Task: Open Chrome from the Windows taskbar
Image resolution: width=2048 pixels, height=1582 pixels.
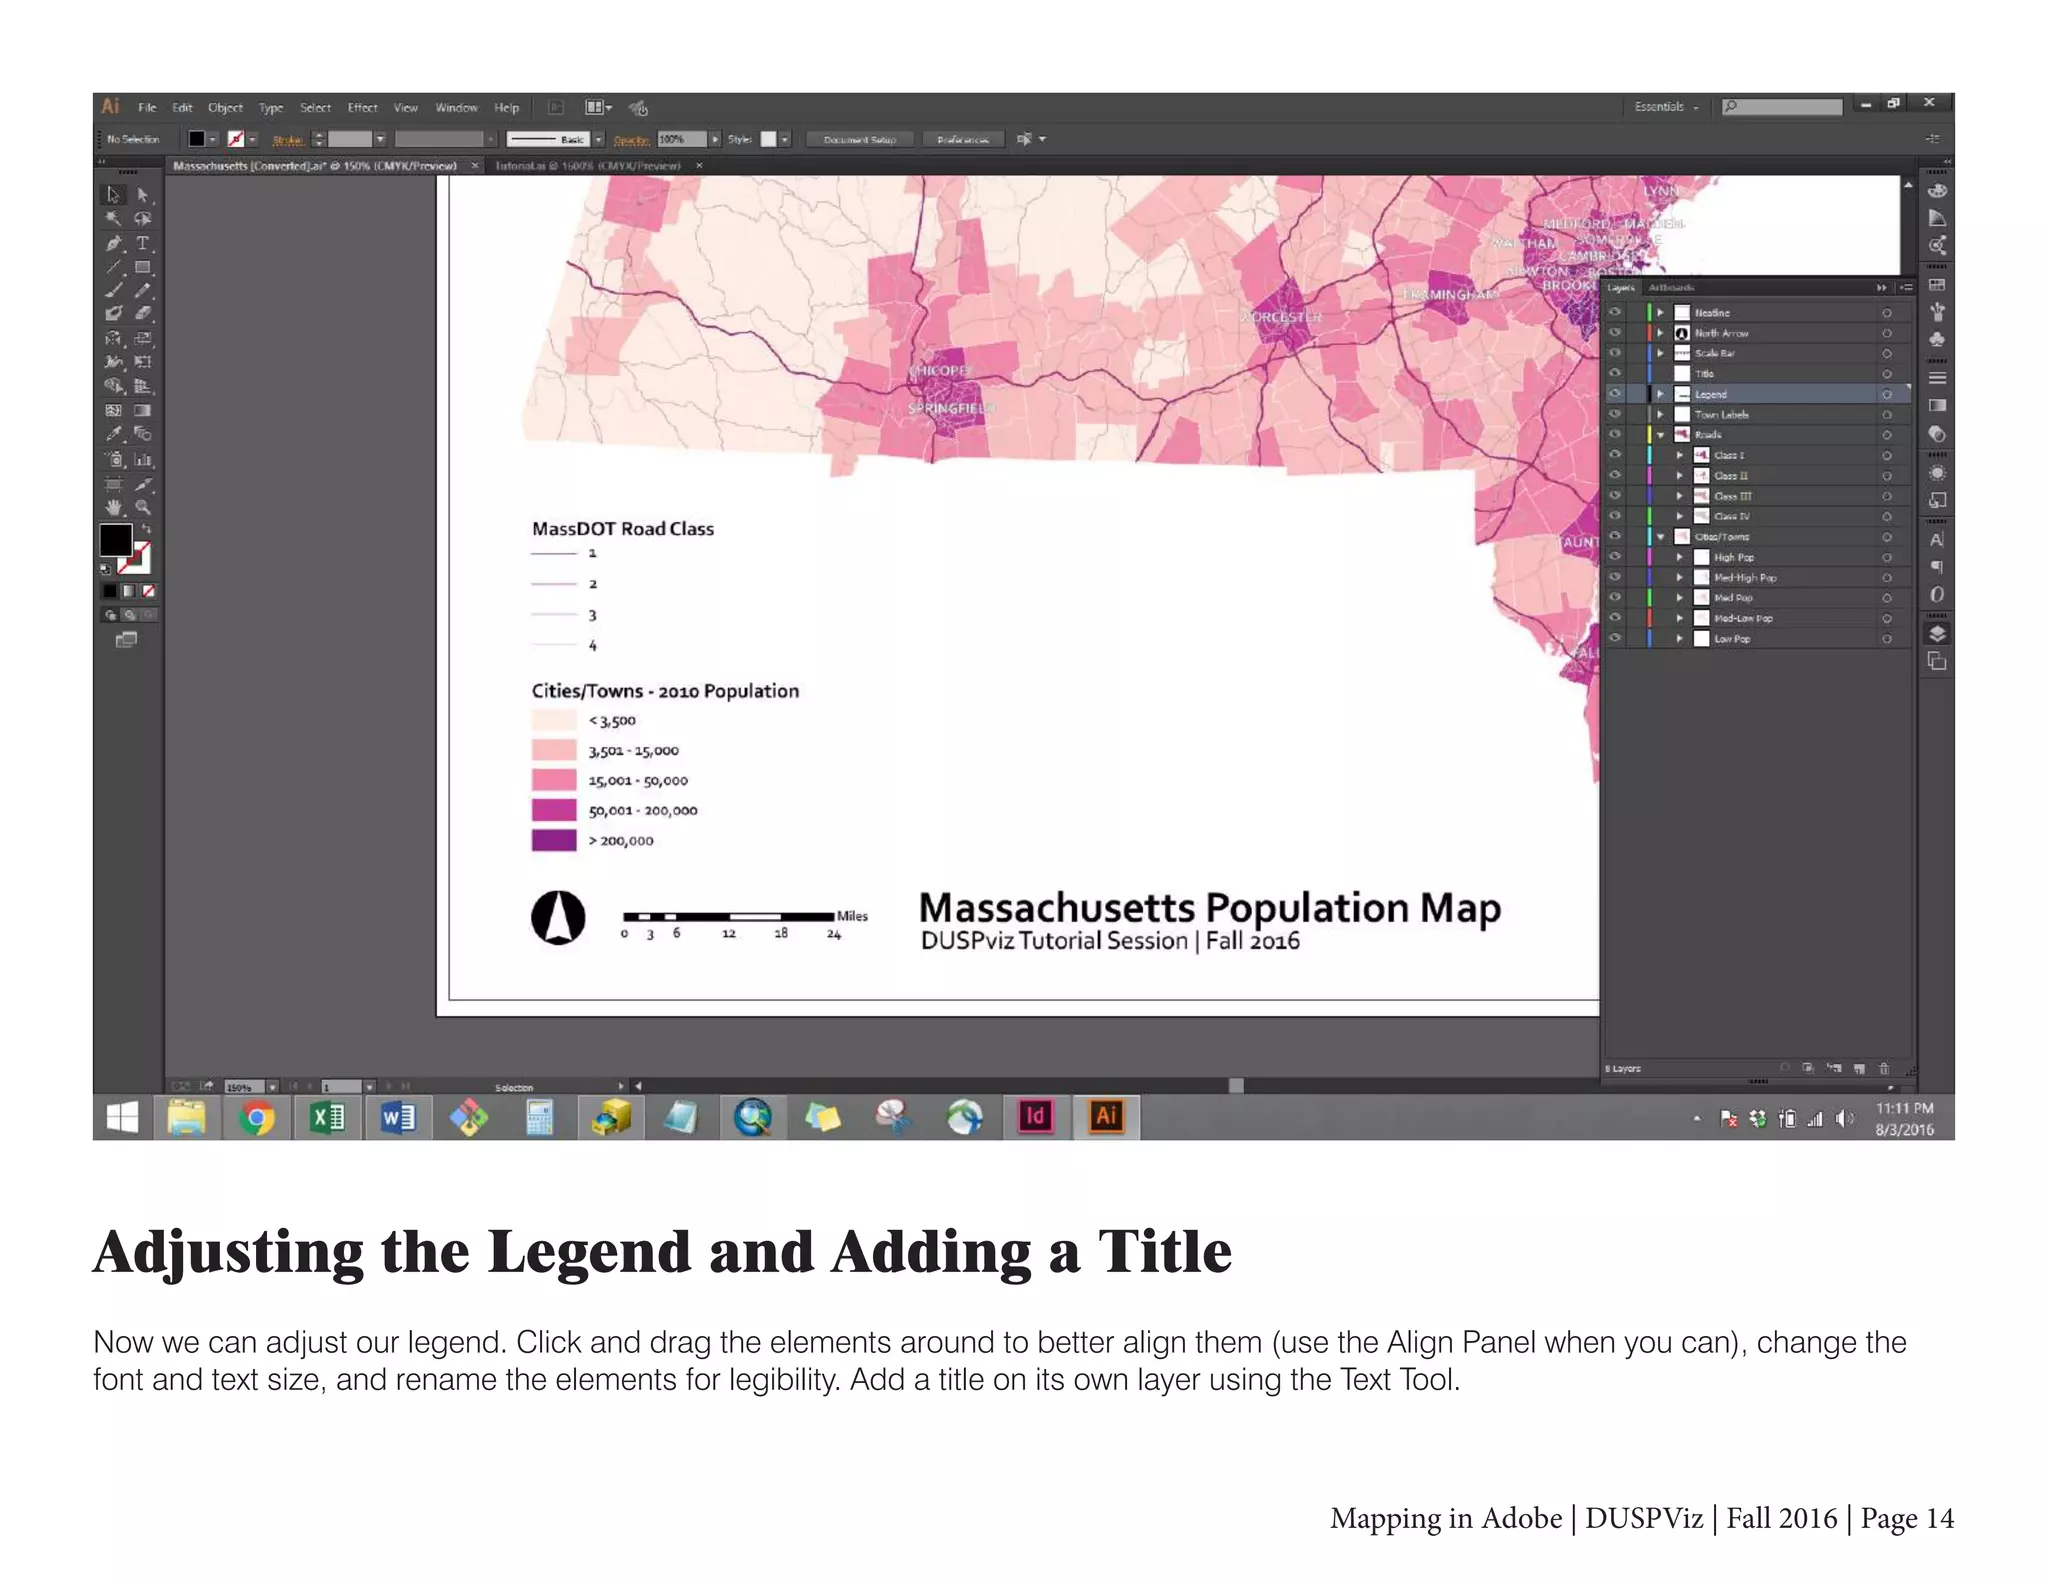Action: (257, 1116)
